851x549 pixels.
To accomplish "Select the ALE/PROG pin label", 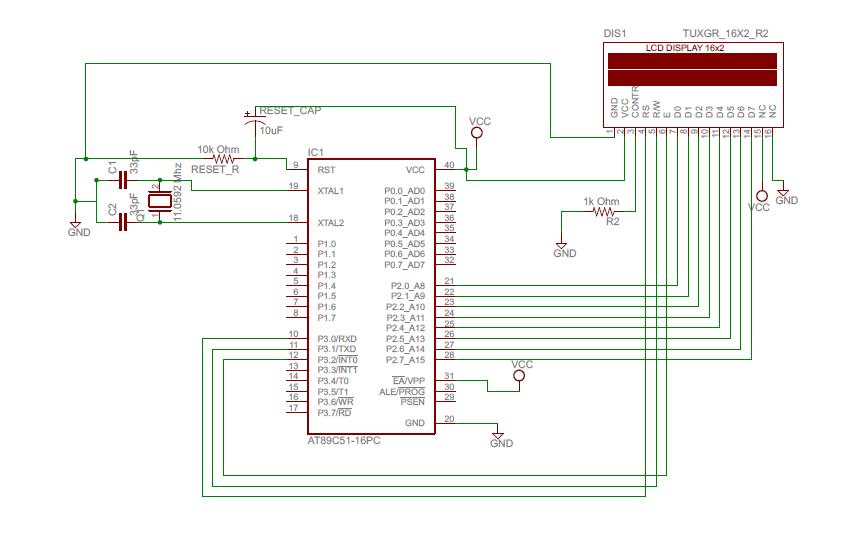I will (x=402, y=392).
